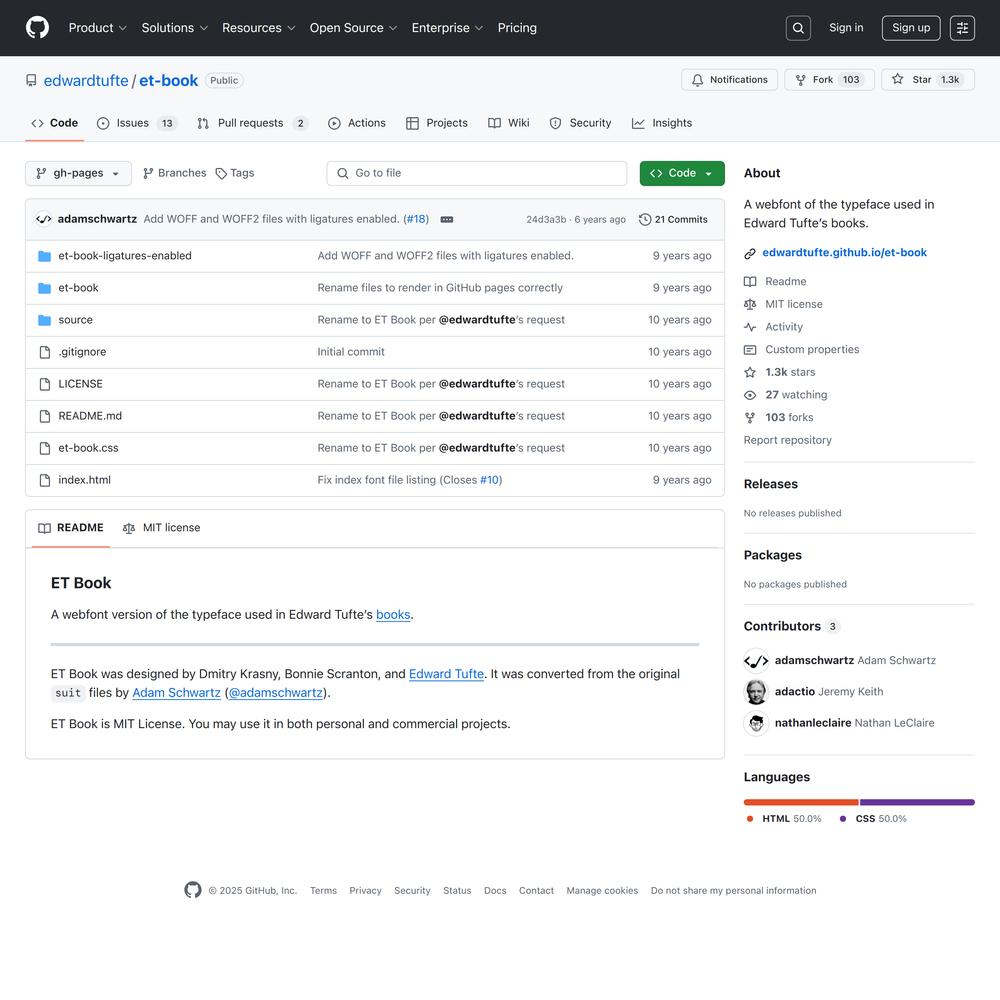Open edwardtufte owner link
1000x1000 pixels.
click(x=86, y=80)
